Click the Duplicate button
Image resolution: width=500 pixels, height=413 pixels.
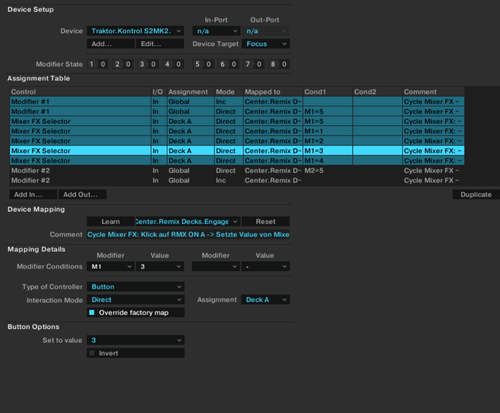click(476, 194)
